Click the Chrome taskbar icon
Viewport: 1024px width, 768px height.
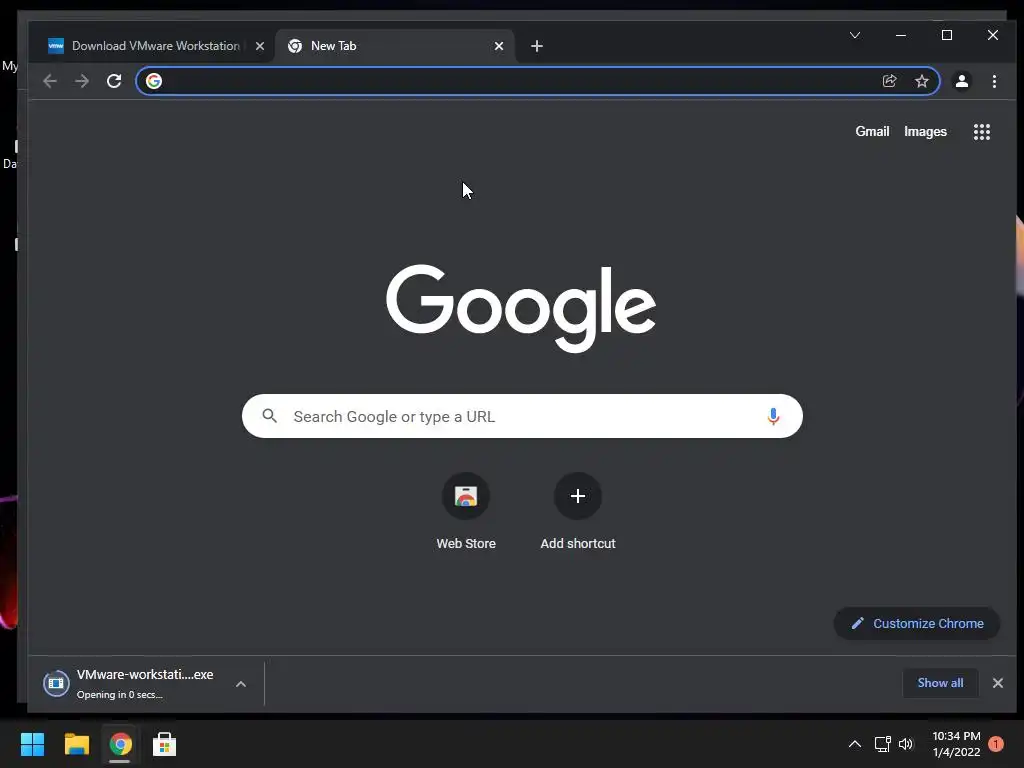(x=120, y=744)
